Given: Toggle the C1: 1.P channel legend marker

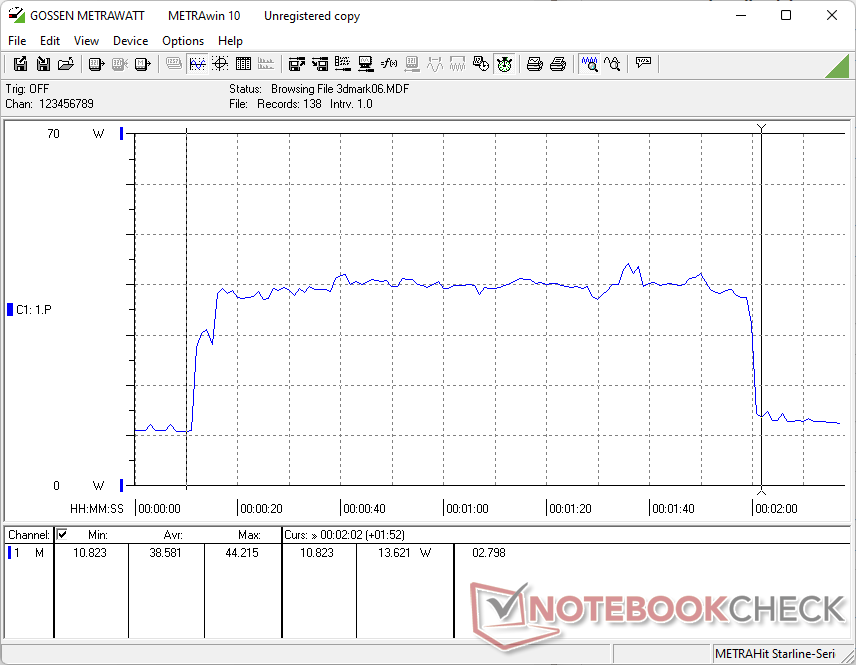Looking at the screenshot, I should pyautogui.click(x=11, y=310).
